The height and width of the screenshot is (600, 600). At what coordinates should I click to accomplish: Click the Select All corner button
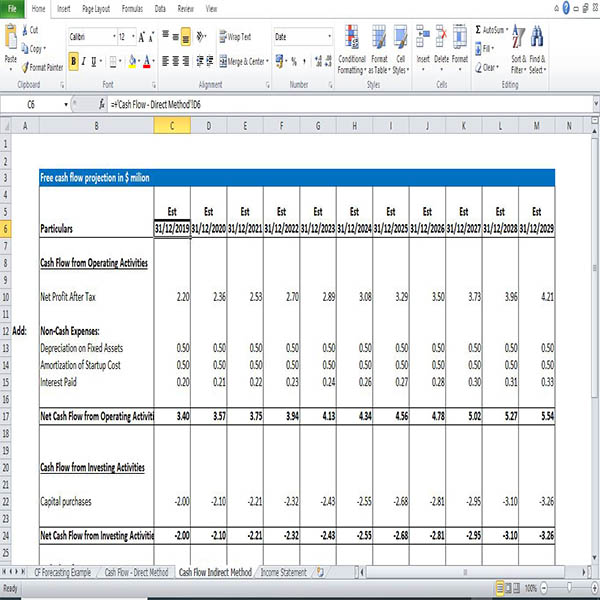[6, 126]
